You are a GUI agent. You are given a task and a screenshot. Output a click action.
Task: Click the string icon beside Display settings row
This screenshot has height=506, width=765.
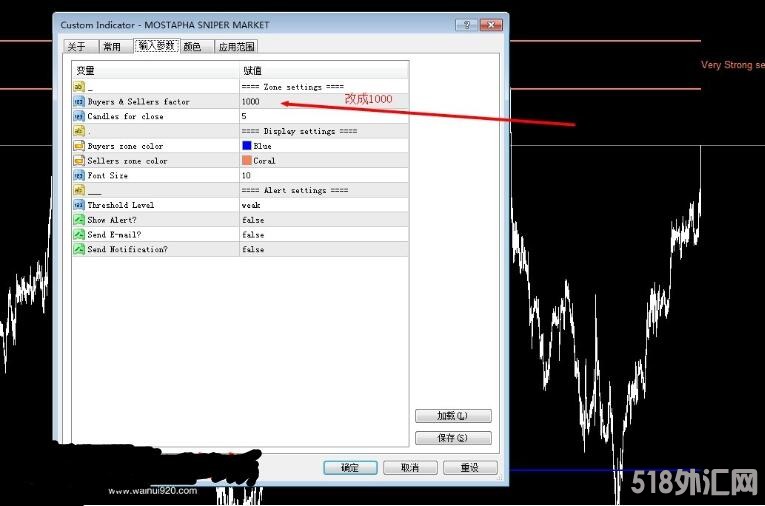point(79,131)
